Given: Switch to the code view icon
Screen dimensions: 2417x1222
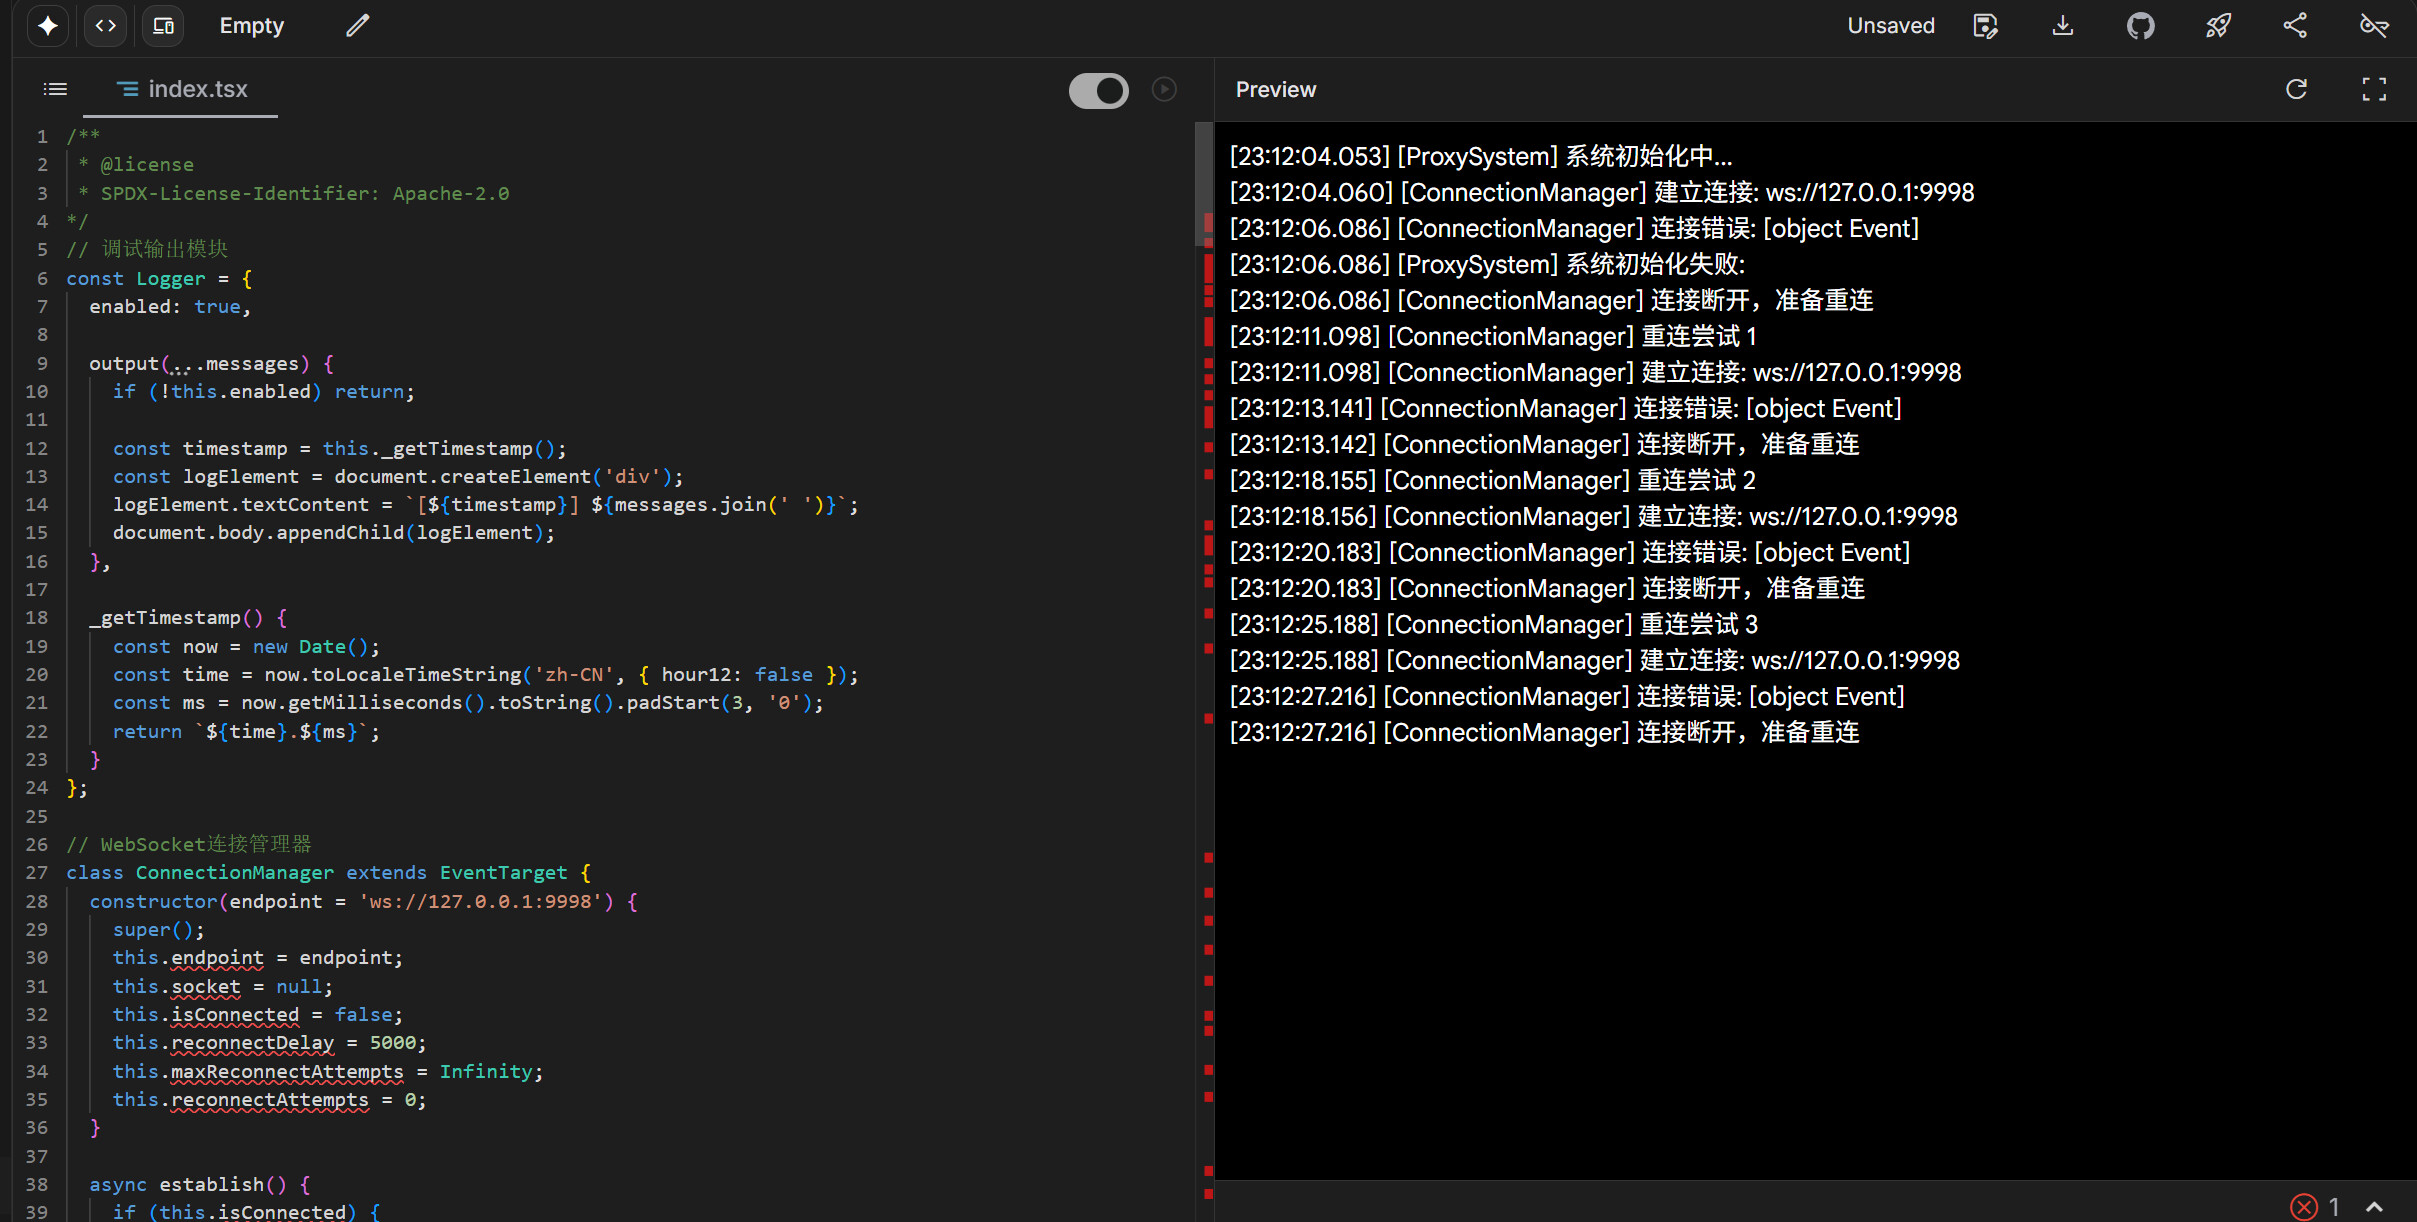Looking at the screenshot, I should (x=106, y=26).
